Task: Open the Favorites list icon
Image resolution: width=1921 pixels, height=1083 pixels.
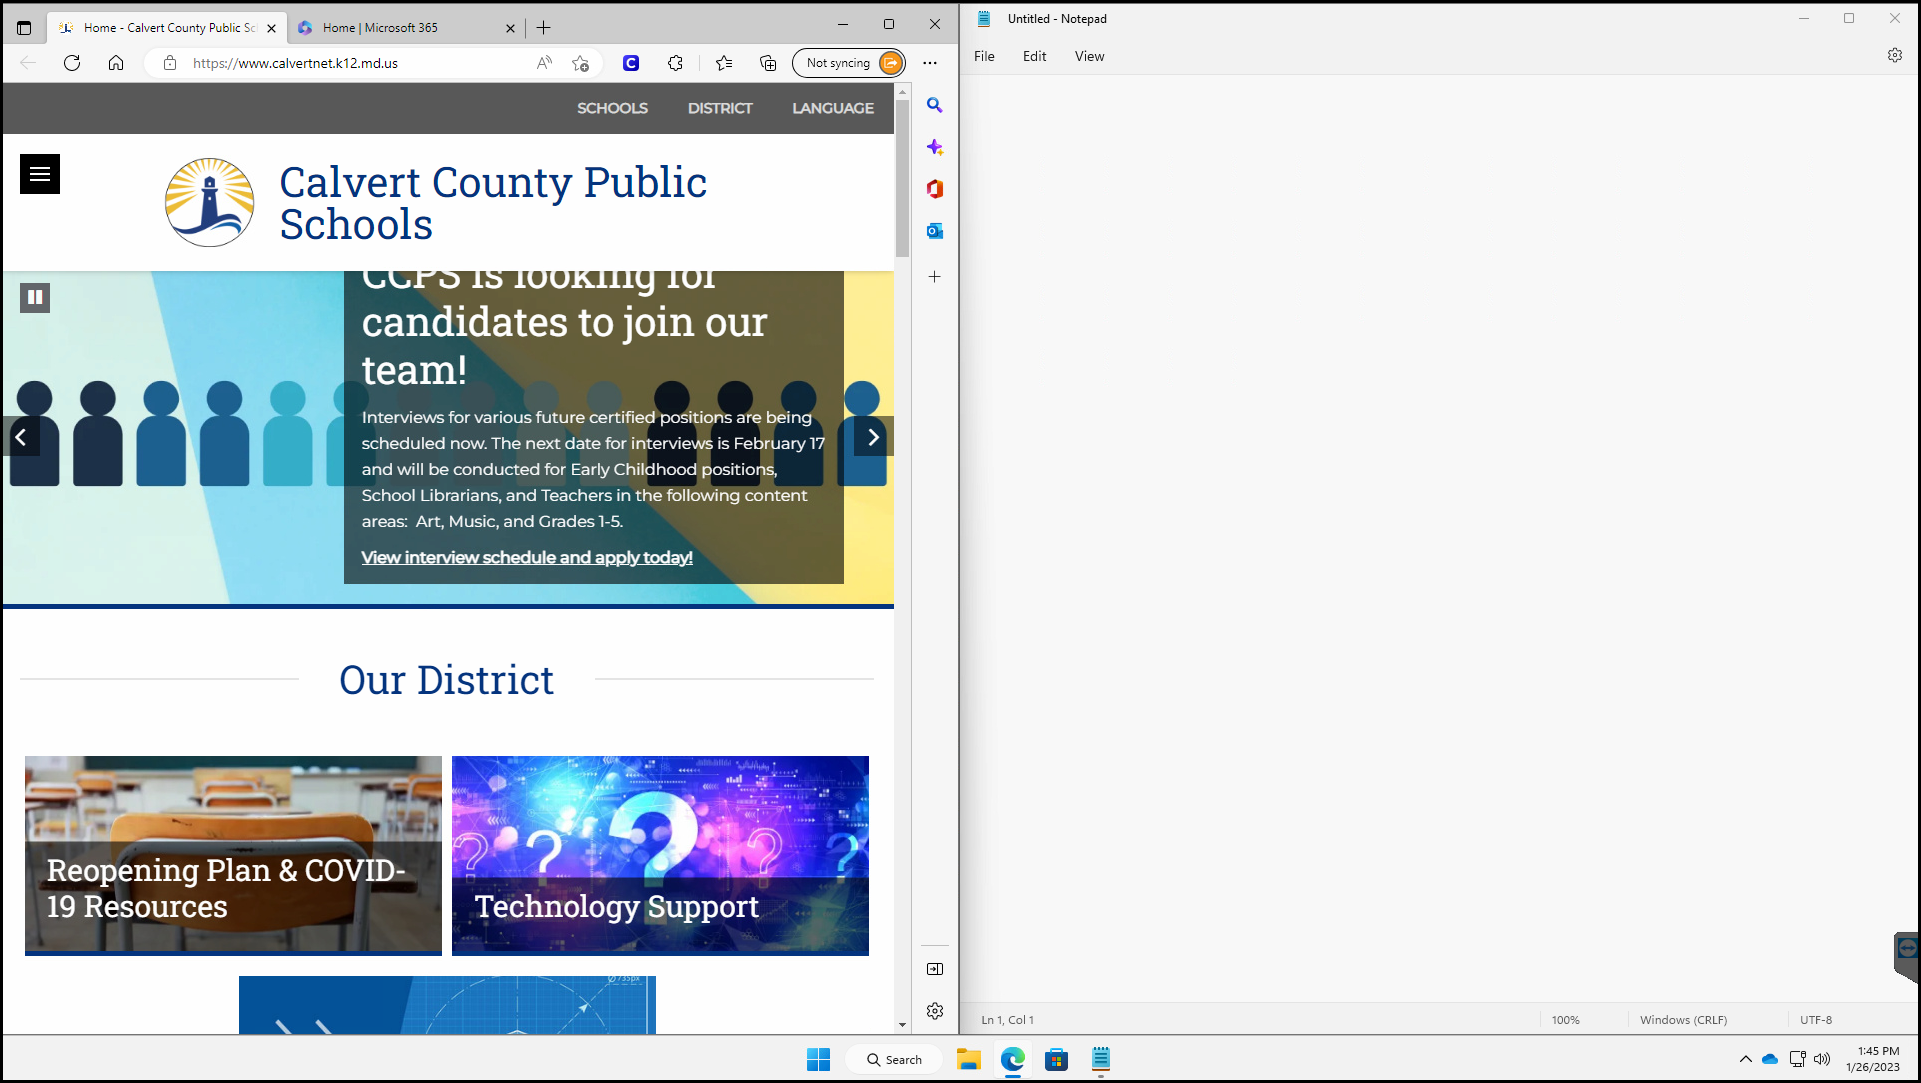Action: pyautogui.click(x=724, y=63)
